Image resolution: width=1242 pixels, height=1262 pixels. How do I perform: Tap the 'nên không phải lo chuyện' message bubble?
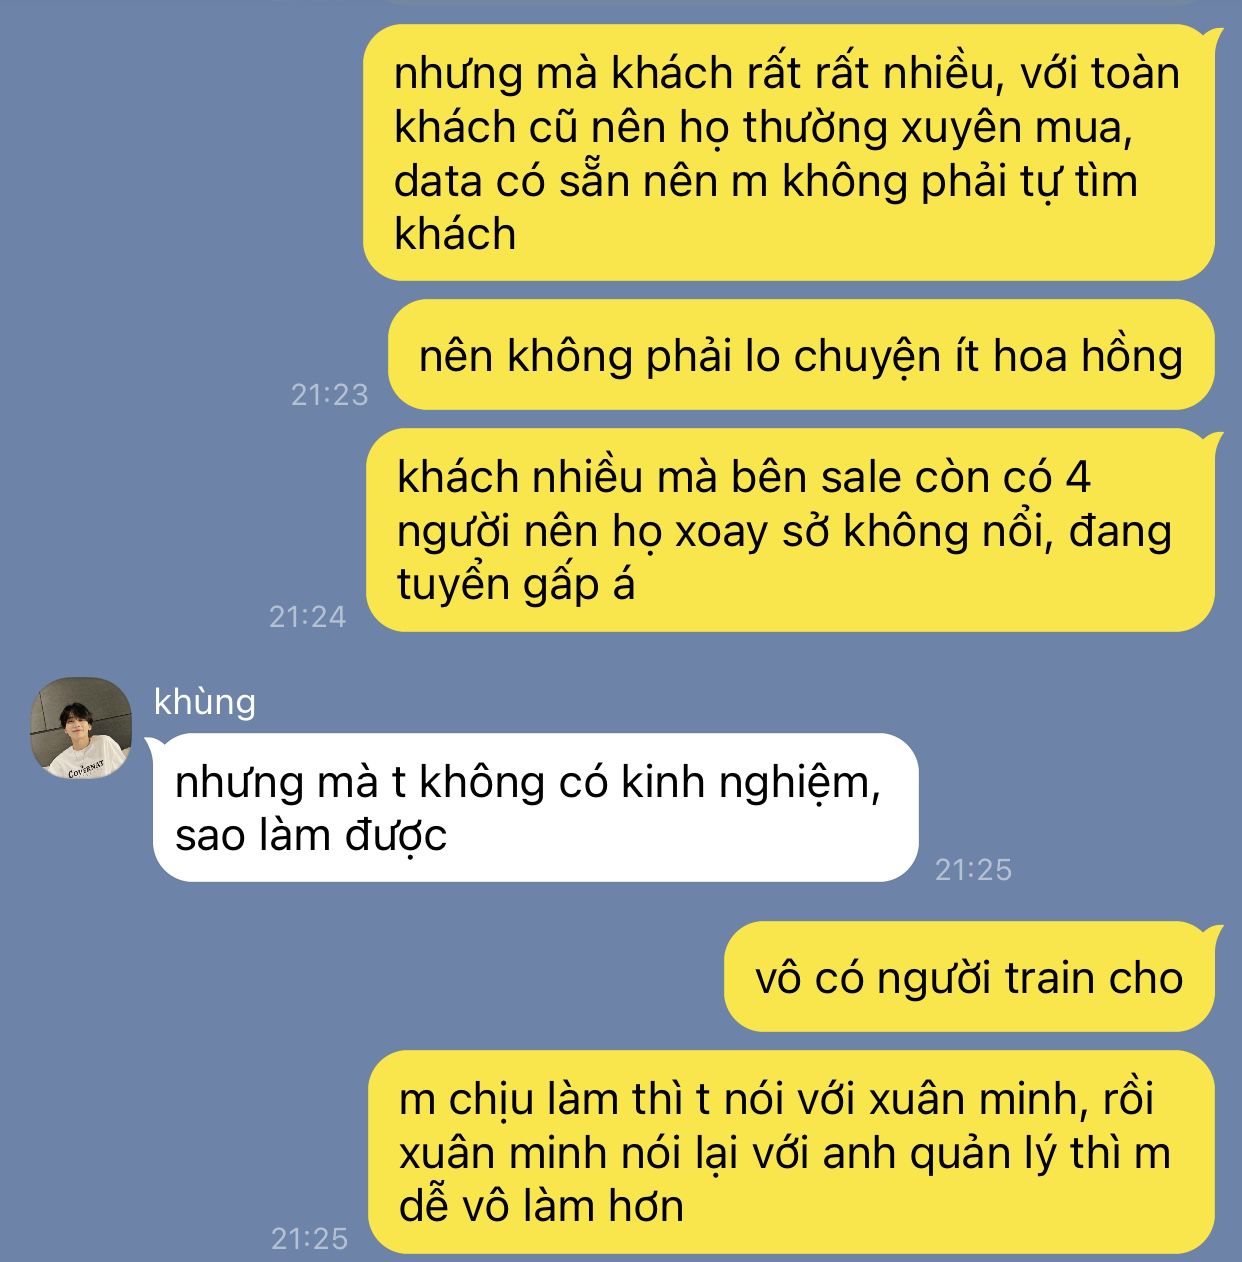click(801, 355)
